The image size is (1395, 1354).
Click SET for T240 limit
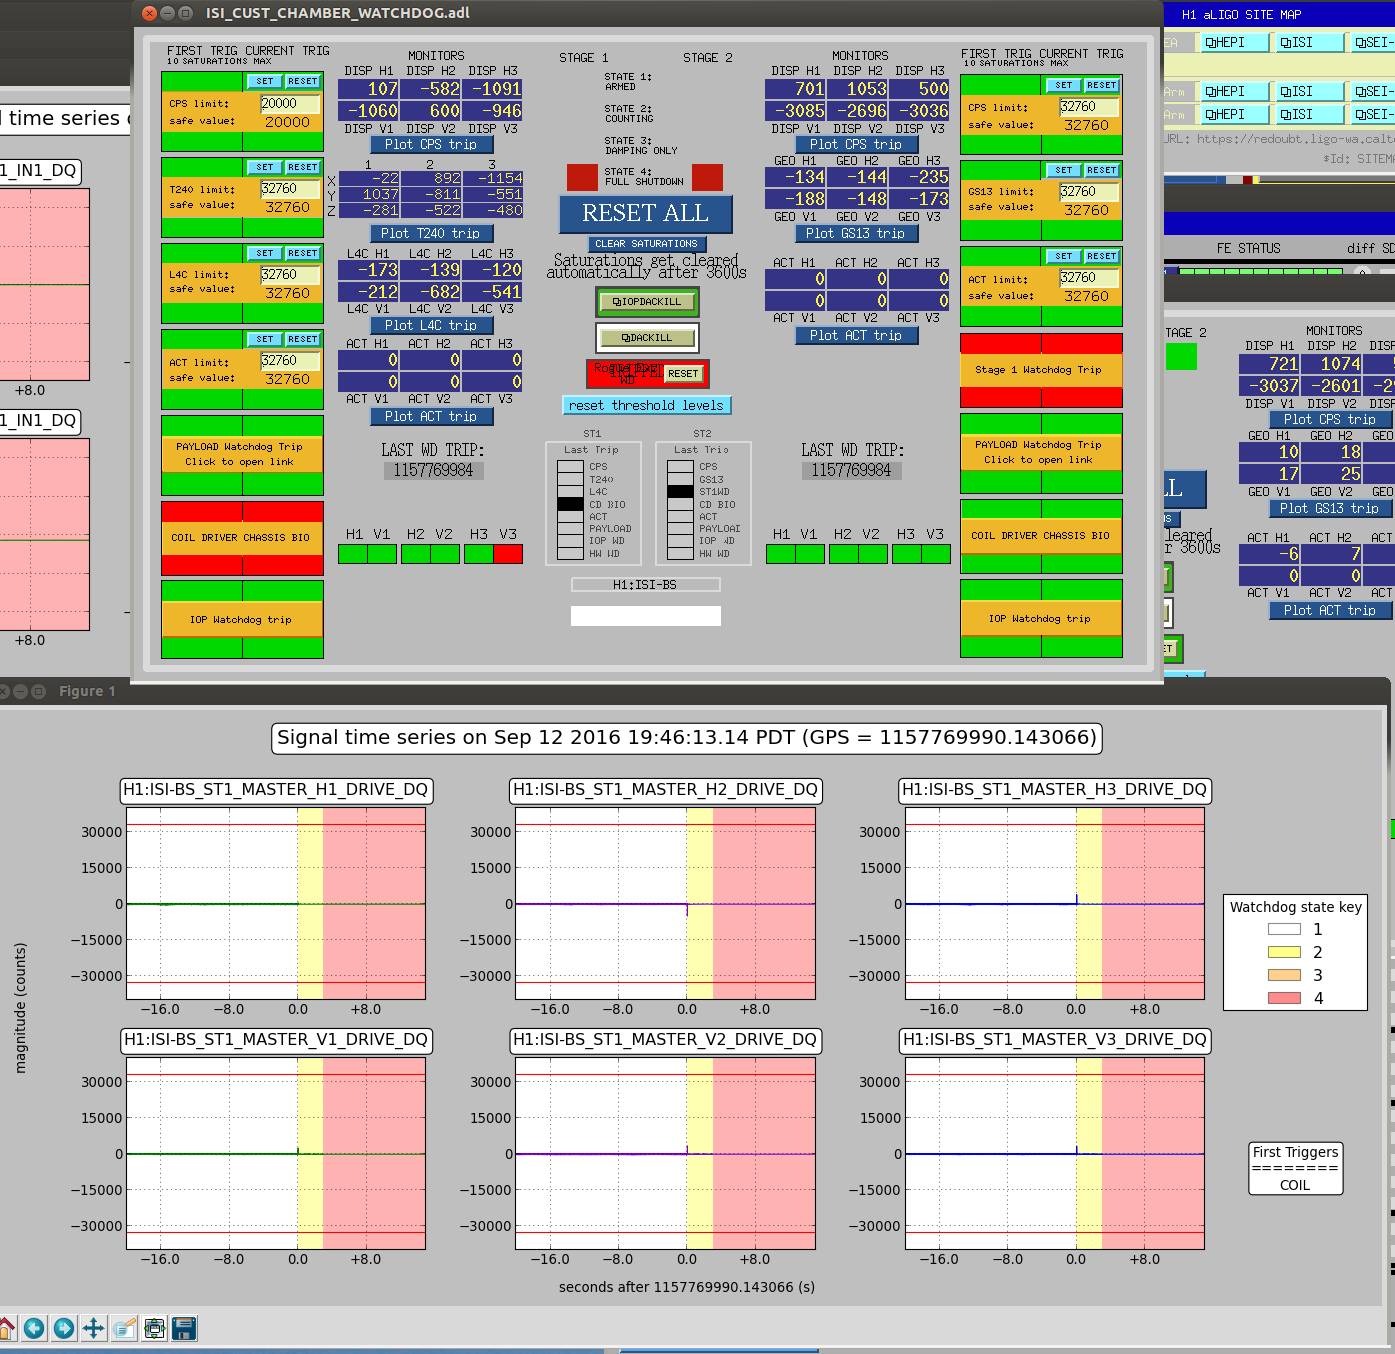pos(264,167)
